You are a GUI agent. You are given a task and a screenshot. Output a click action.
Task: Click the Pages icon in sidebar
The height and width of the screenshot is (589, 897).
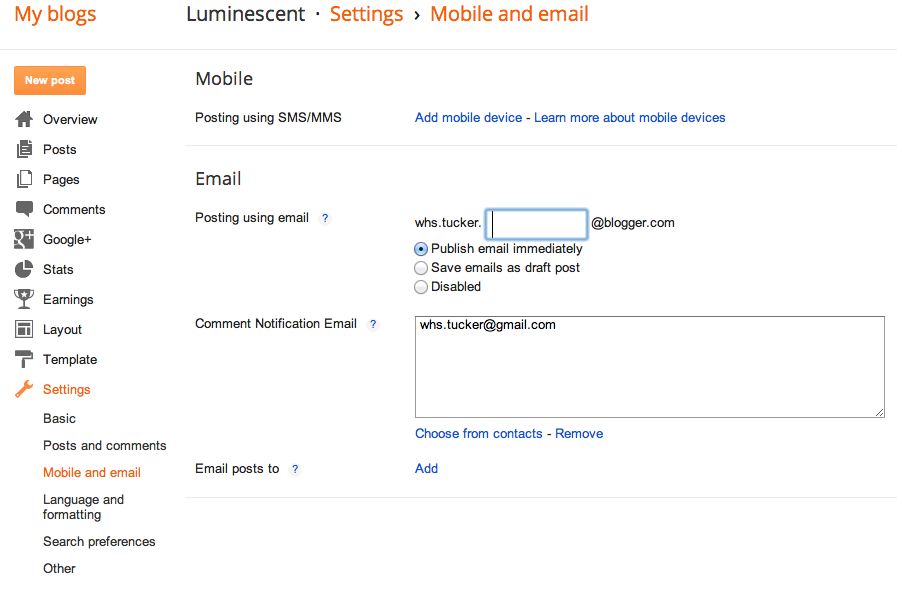[x=24, y=179]
